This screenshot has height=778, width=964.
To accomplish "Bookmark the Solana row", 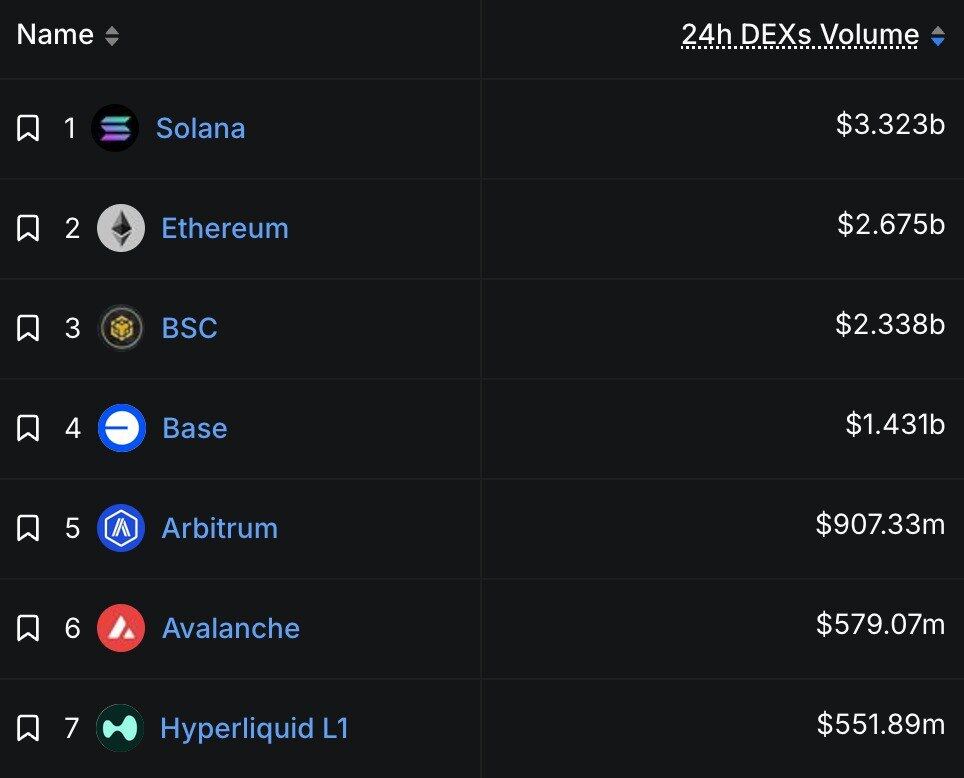I will coord(28,128).
